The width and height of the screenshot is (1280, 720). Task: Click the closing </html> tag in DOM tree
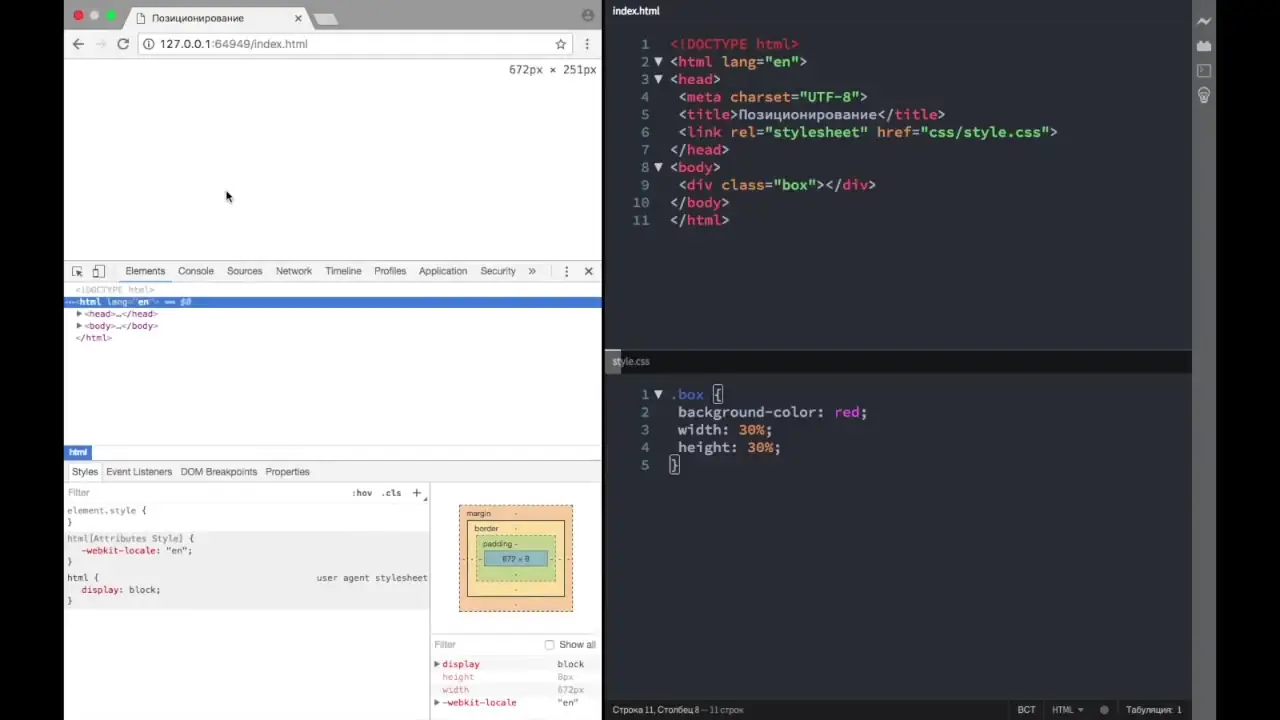(x=94, y=338)
